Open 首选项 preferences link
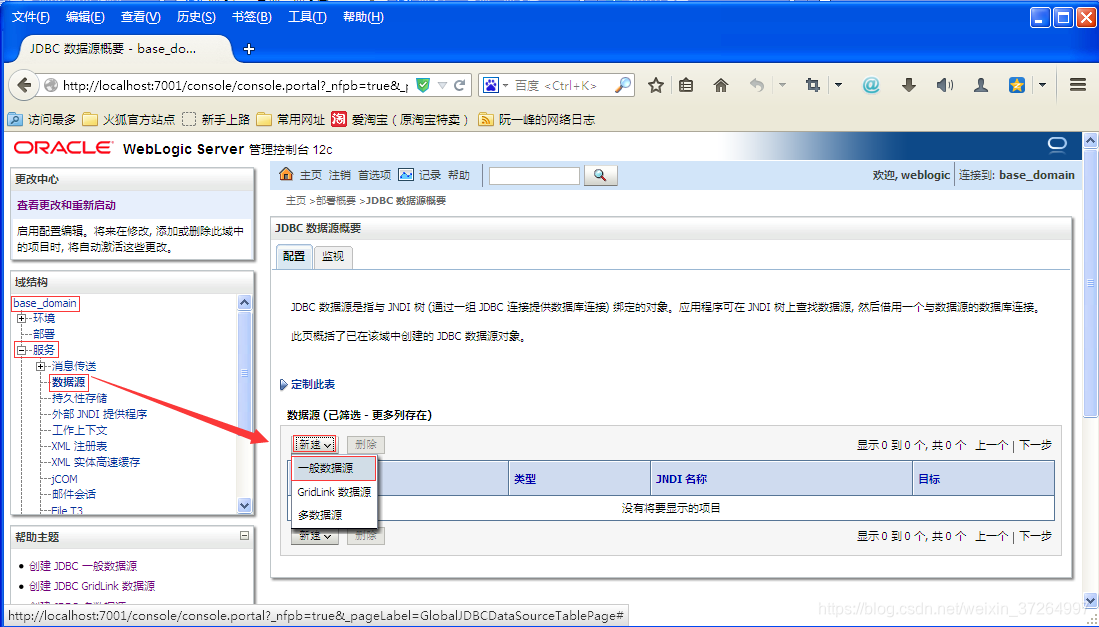 tap(375, 175)
